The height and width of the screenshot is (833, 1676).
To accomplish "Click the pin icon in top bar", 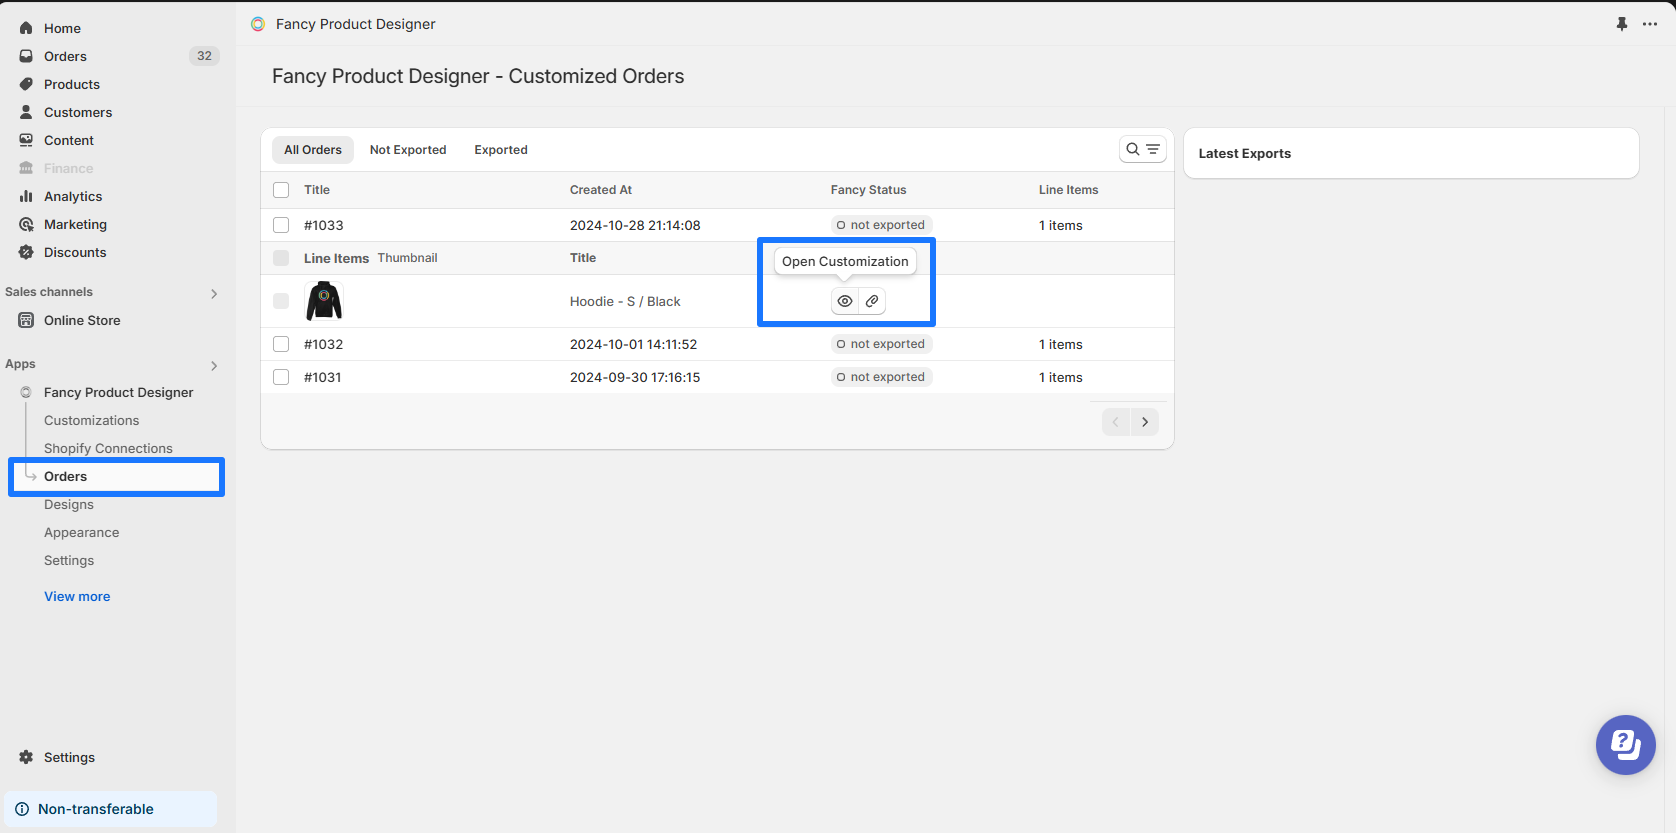I will pyautogui.click(x=1622, y=24).
